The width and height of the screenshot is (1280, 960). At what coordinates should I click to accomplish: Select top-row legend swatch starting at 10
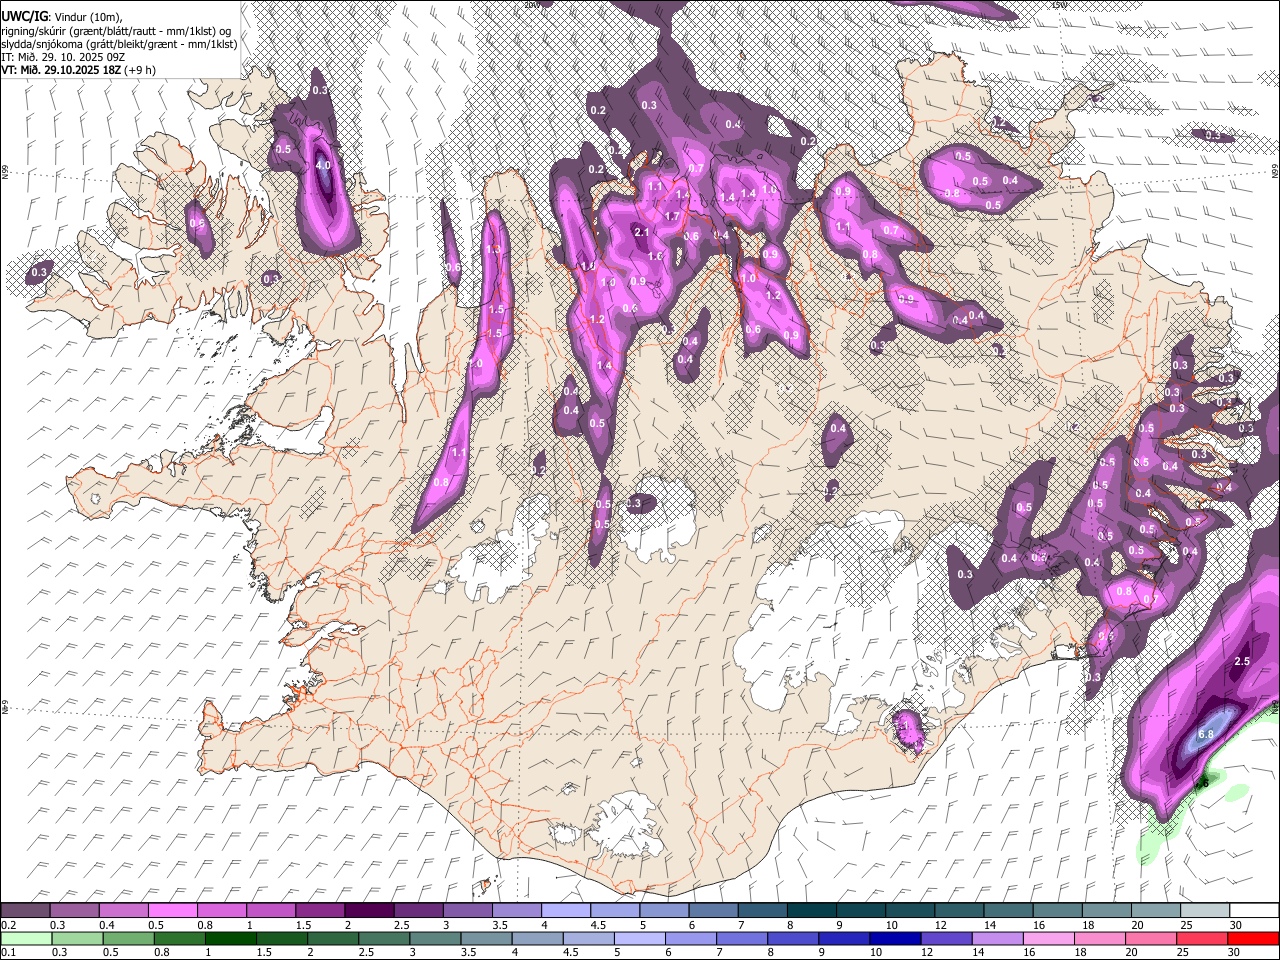tap(910, 910)
